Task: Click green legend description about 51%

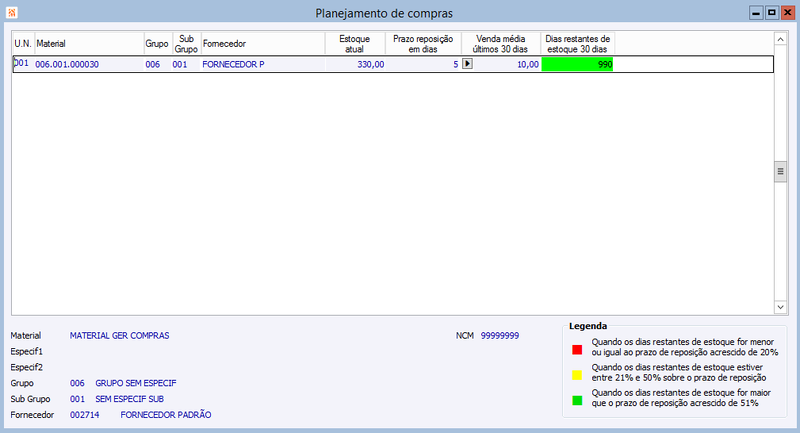Action: point(681,398)
